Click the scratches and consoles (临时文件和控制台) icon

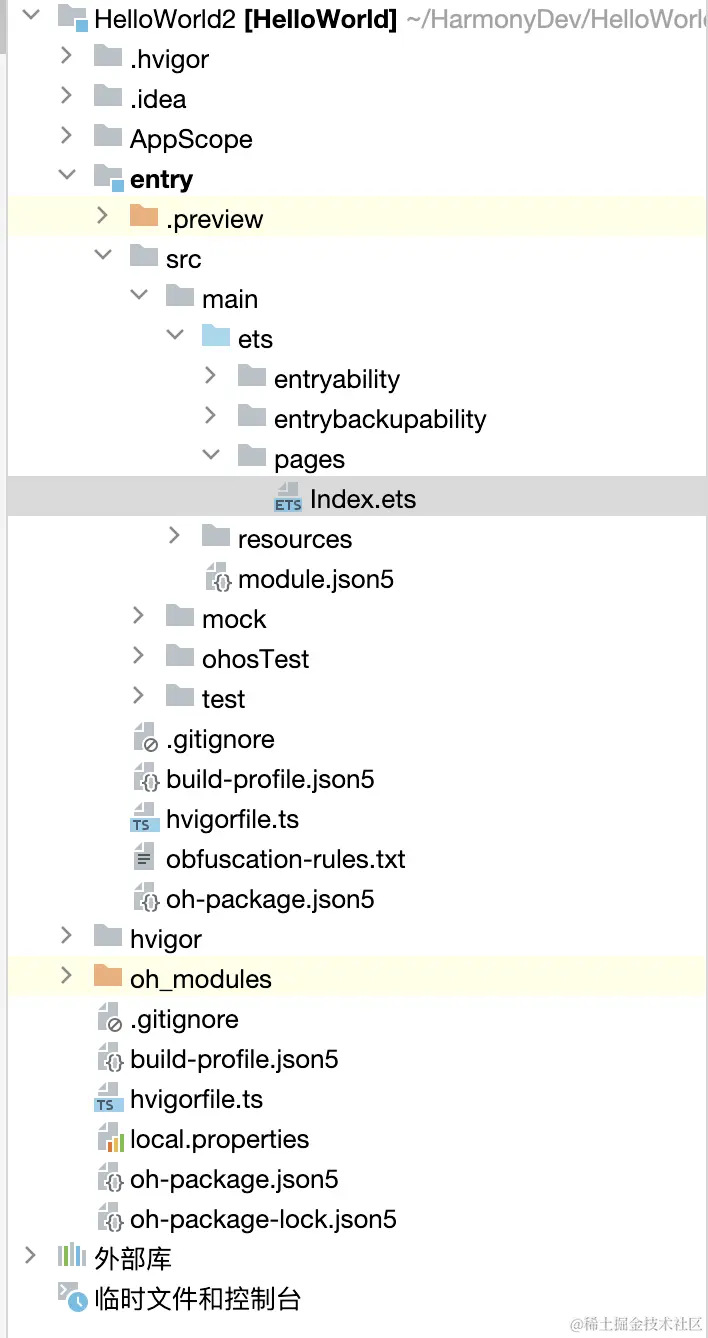point(72,1298)
